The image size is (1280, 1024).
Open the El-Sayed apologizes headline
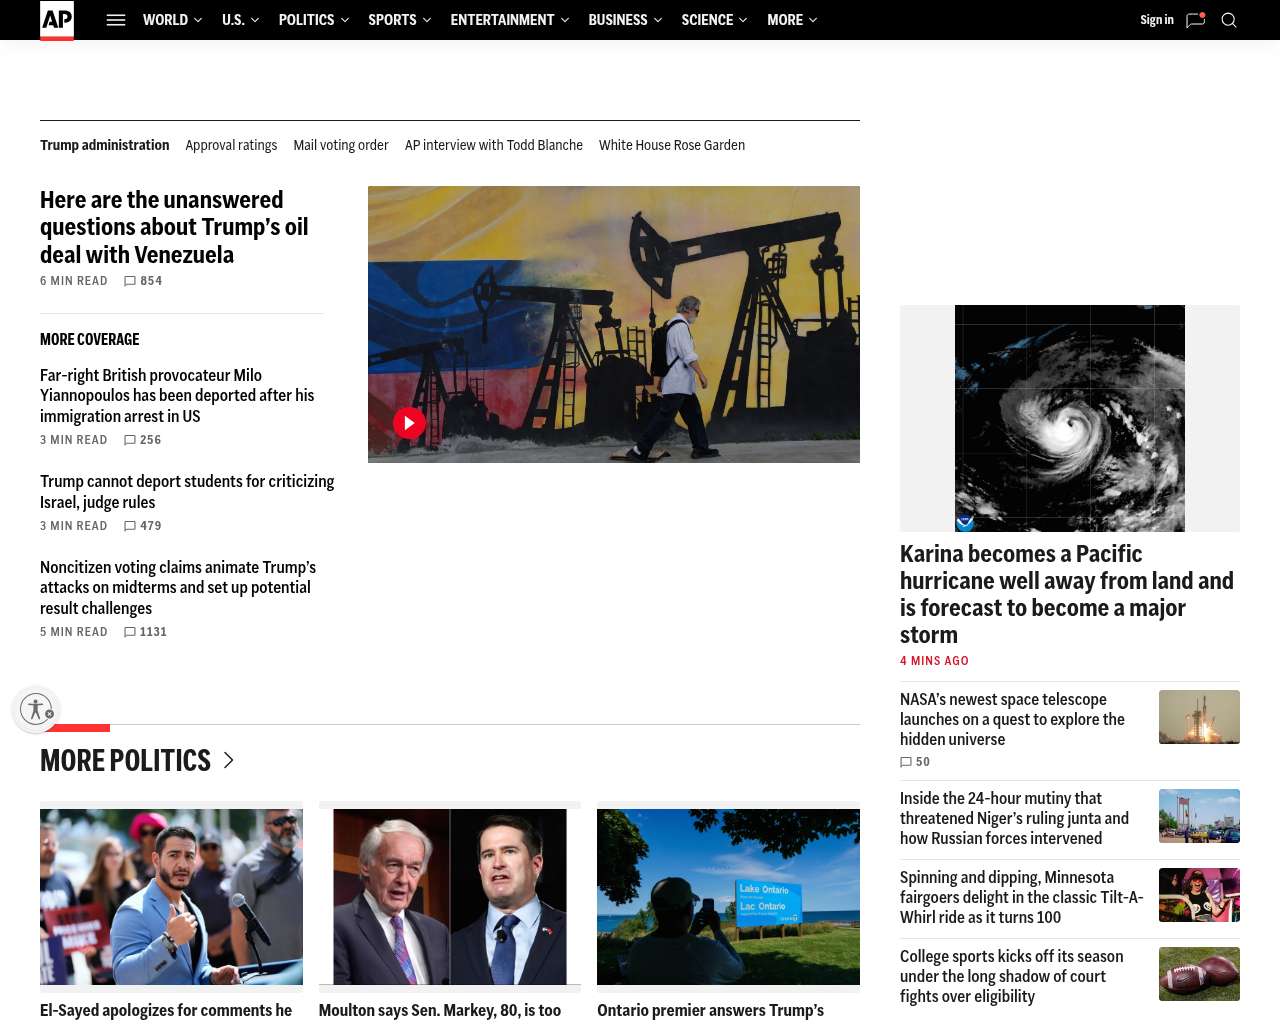pos(166,1011)
